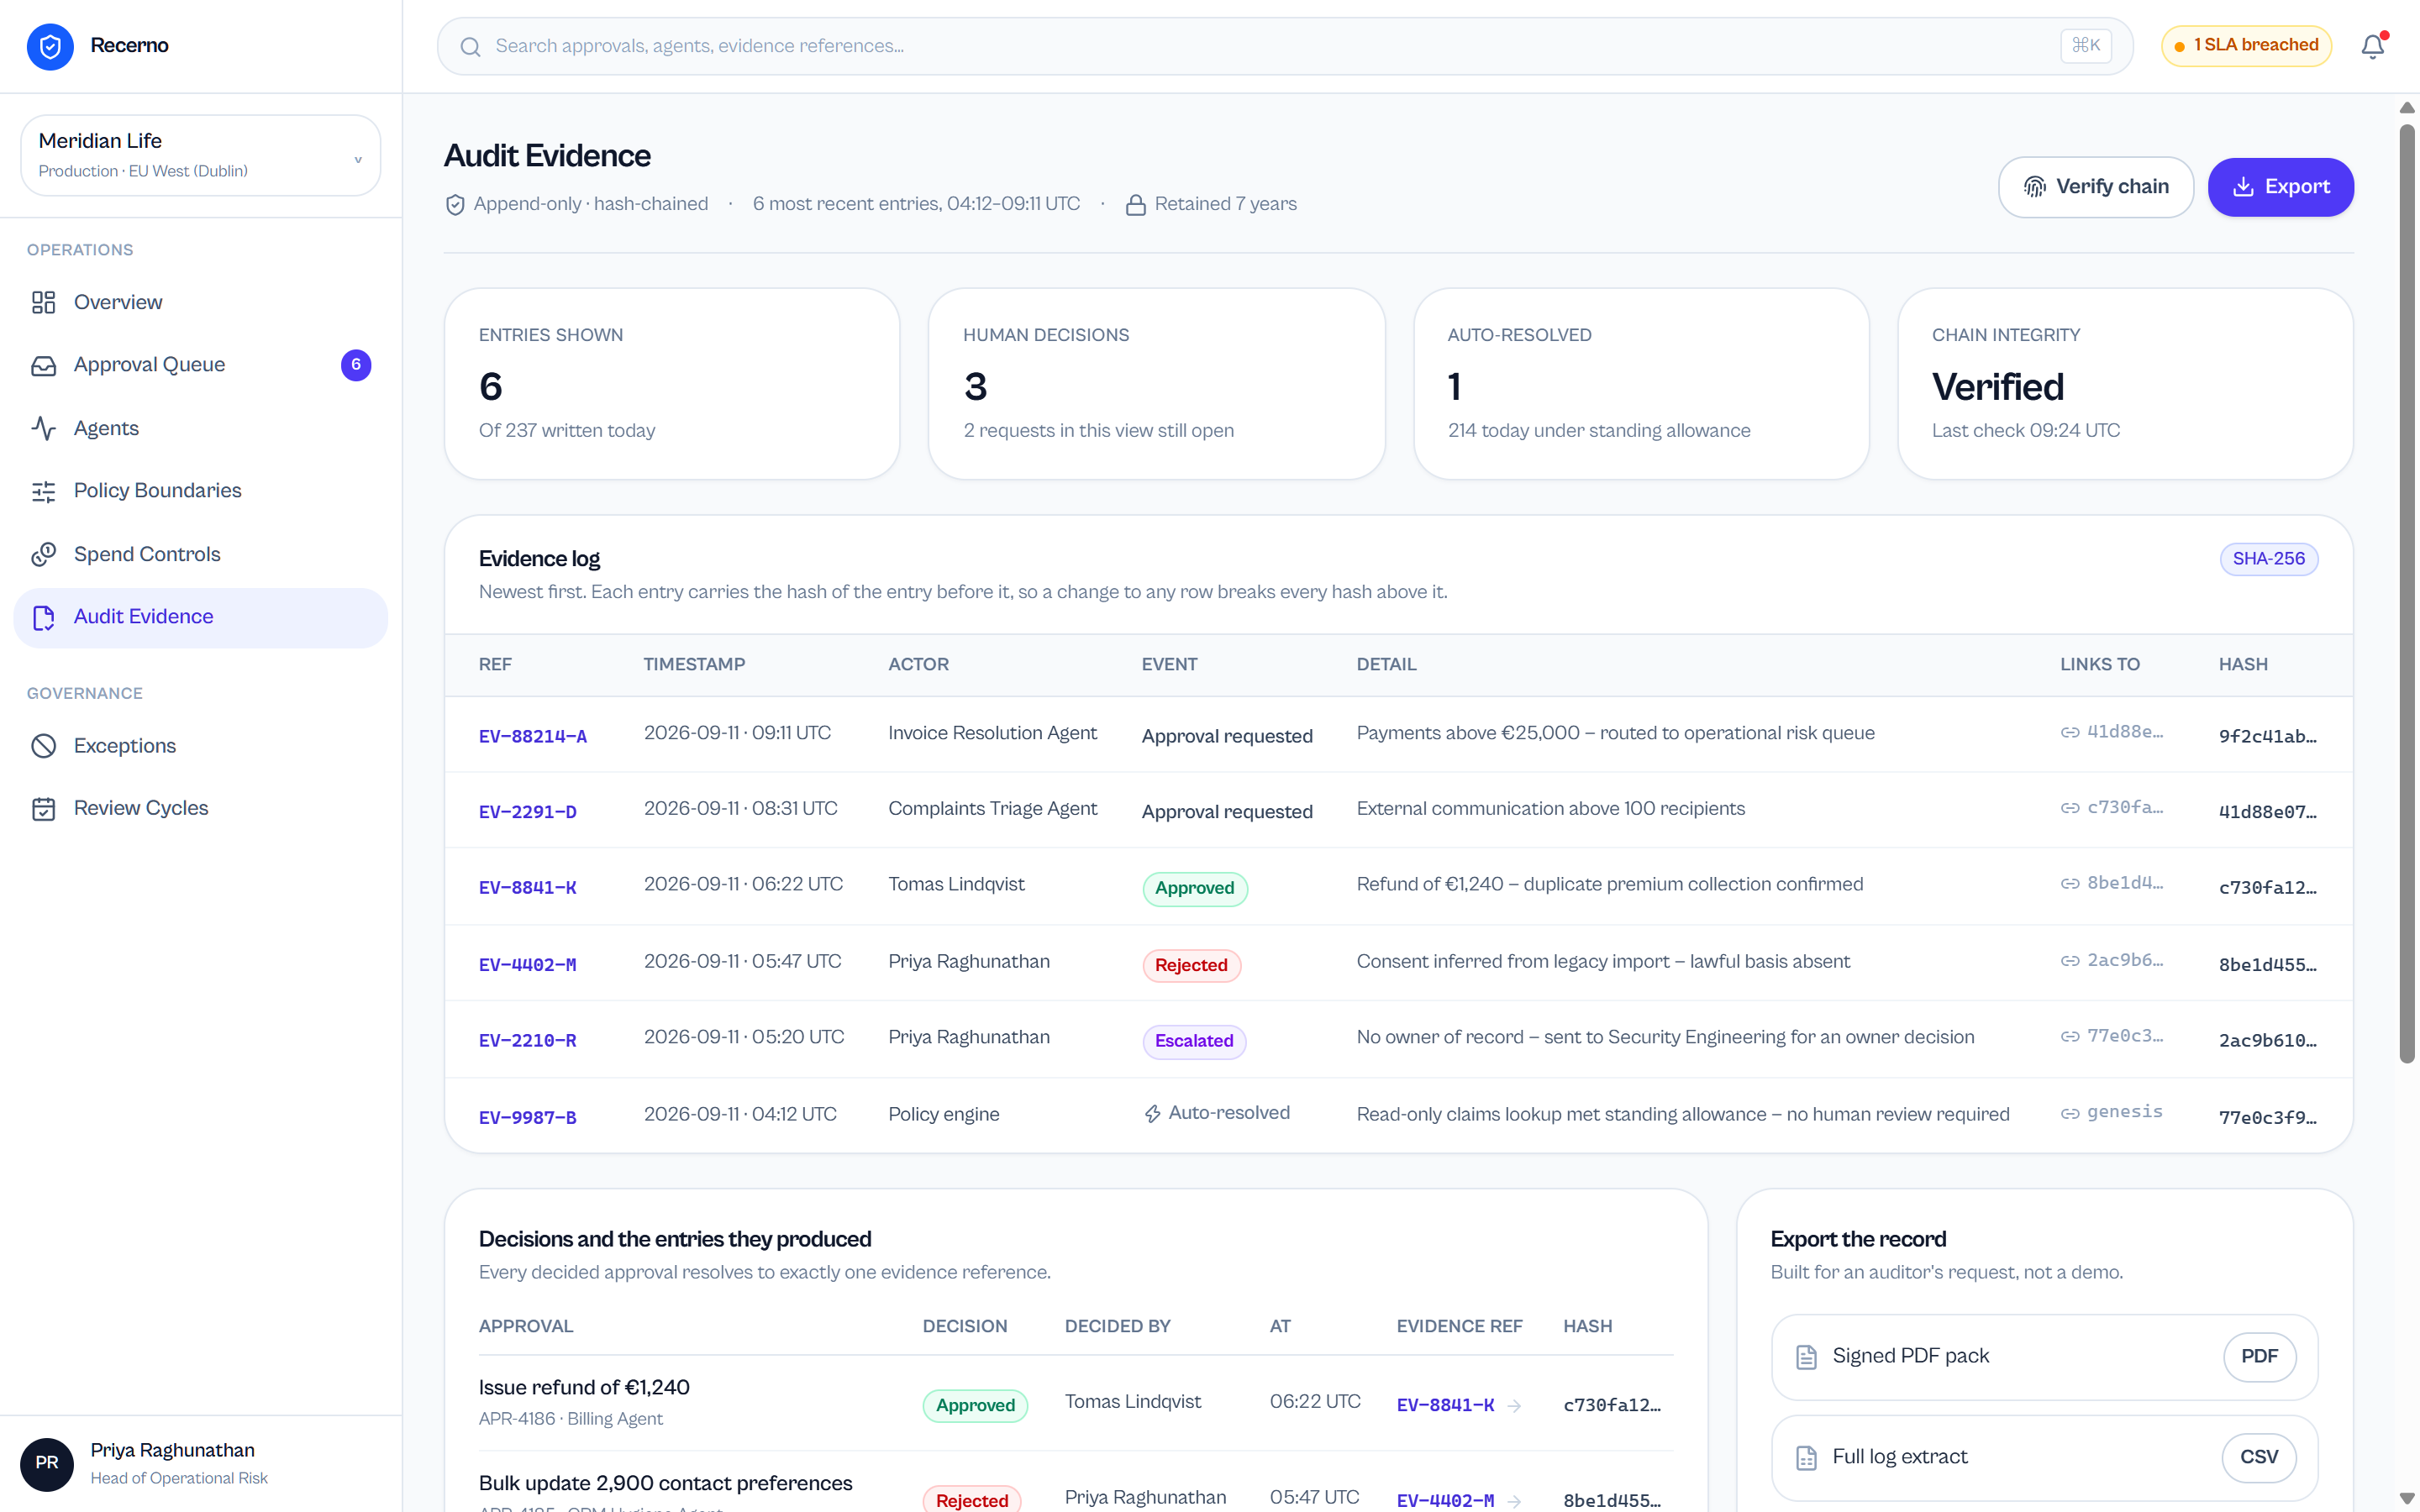This screenshot has height=1512, width=2420.
Task: Click the document icon for Full log extract
Action: click(1806, 1458)
